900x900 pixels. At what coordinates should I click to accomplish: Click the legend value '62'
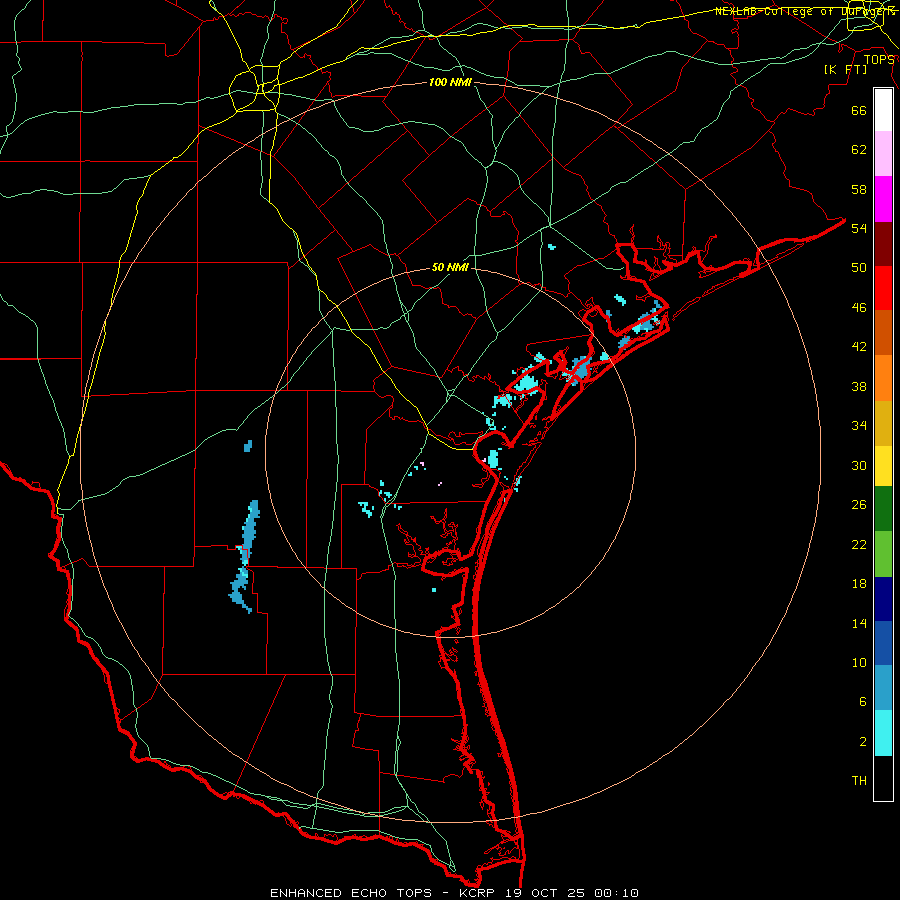coord(859,150)
